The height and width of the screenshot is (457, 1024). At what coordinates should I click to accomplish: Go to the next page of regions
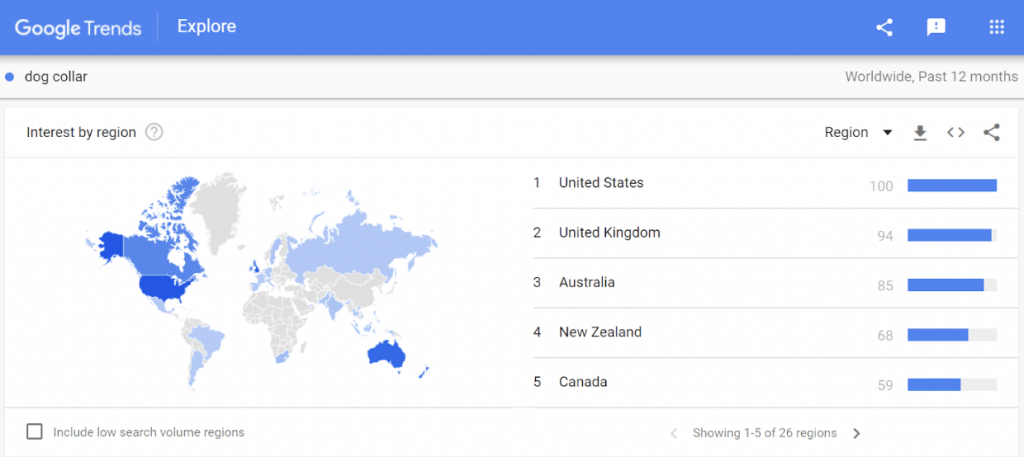pos(857,433)
